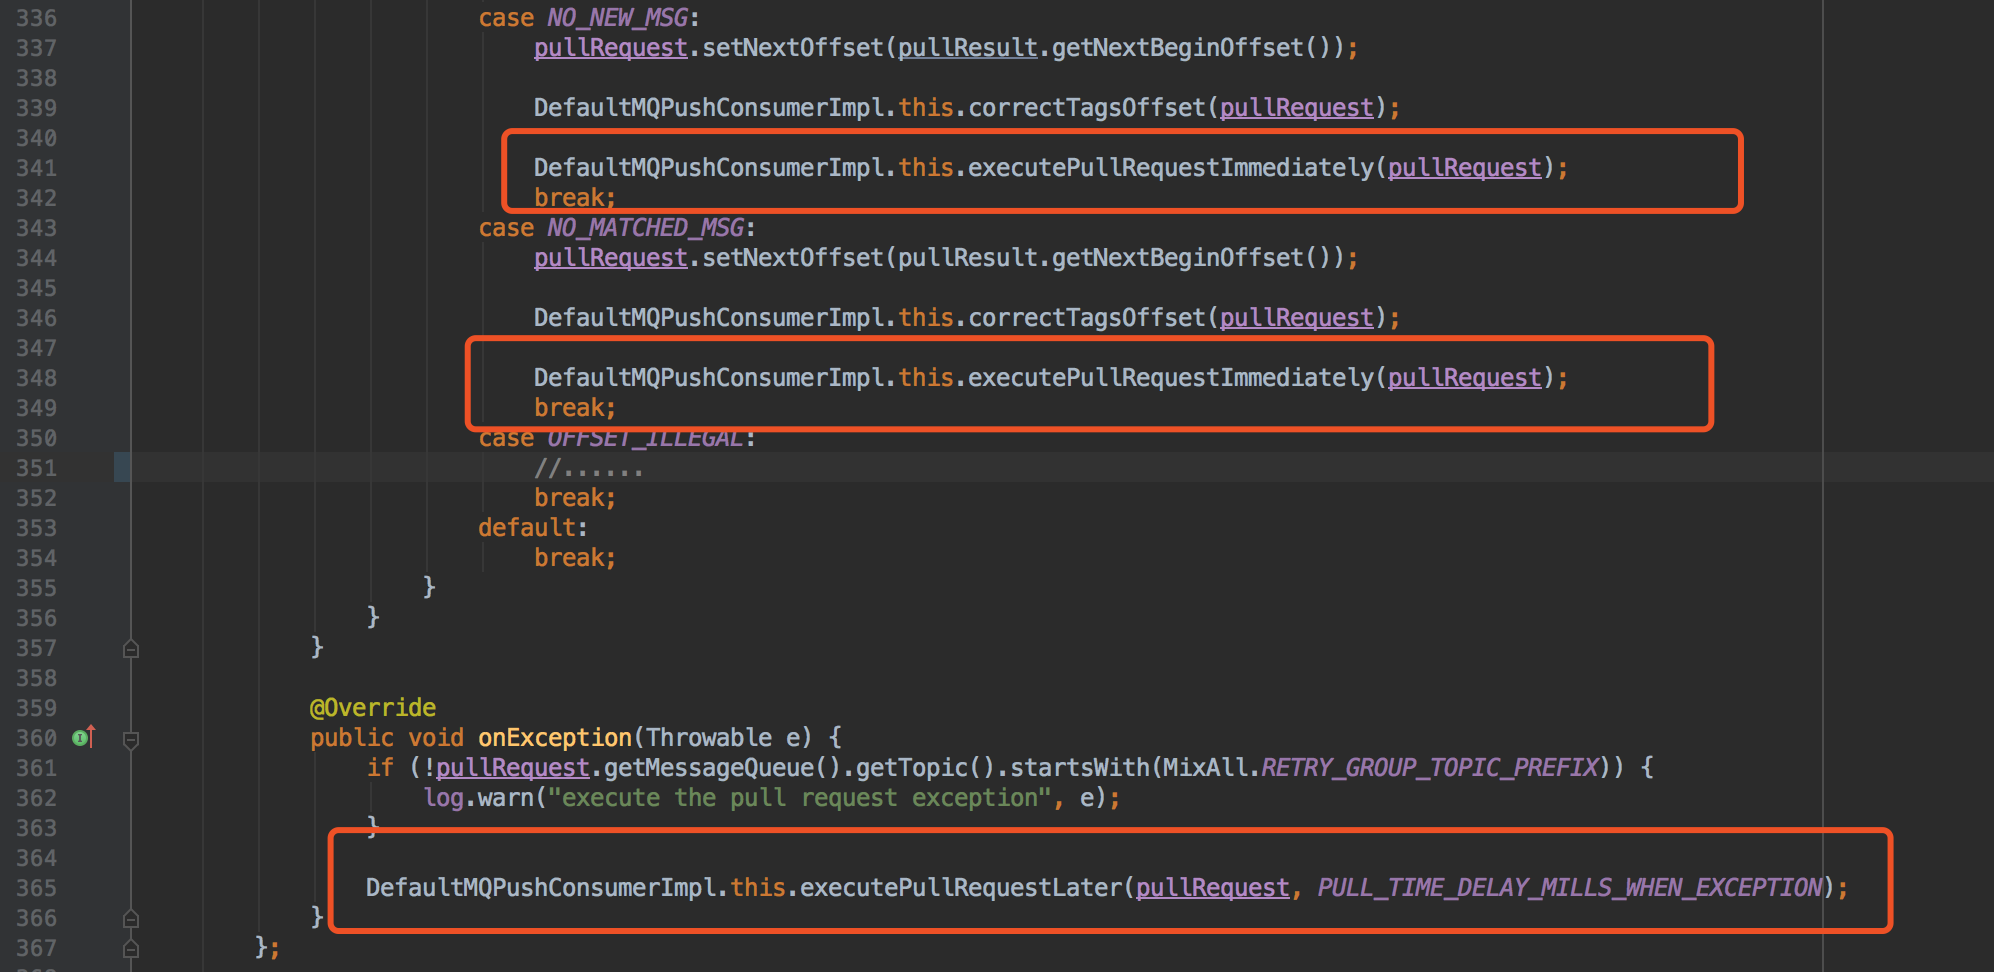Click the PULL_TIME_DELAY_MILLS_WHEN_EXCEPTION constant
The image size is (1994, 972).
[x=1570, y=888]
